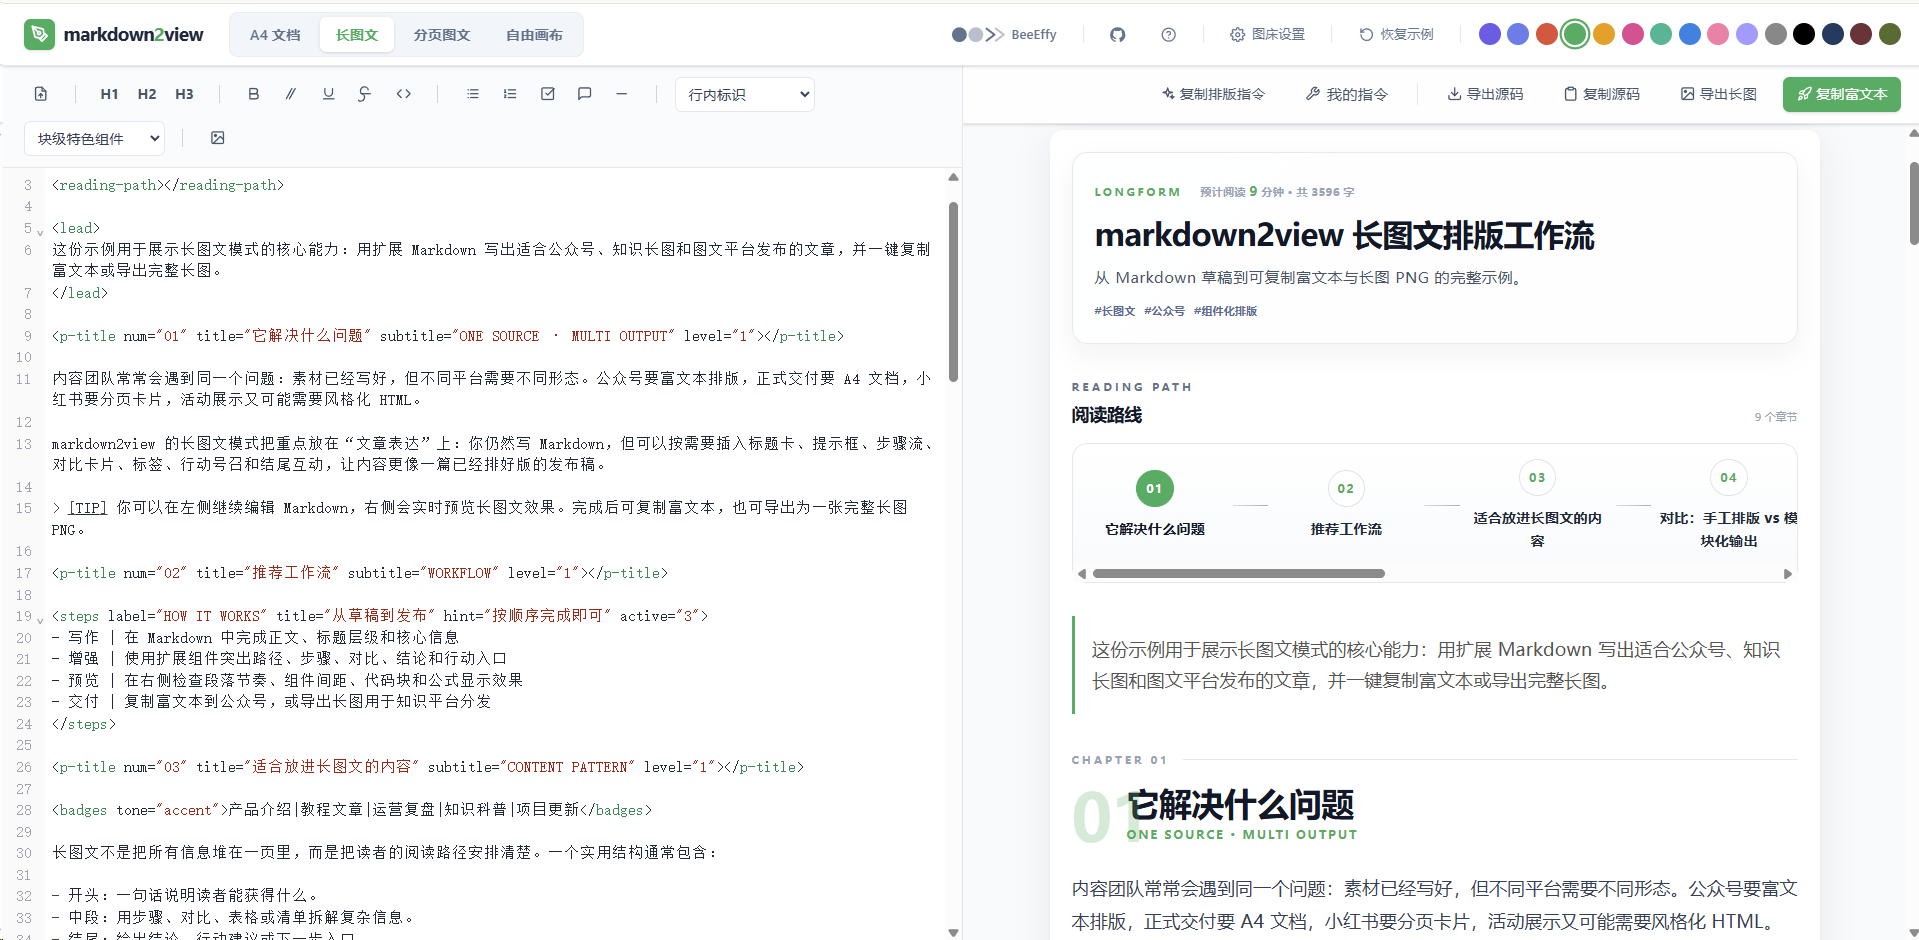Click the #组件化排版 tag
Viewport: 1919px width, 940px height.
coord(1226,311)
